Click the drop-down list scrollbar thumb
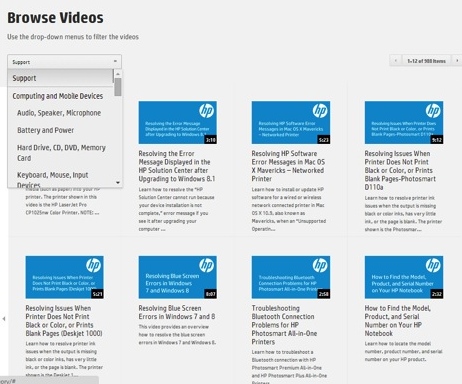 coord(118,87)
